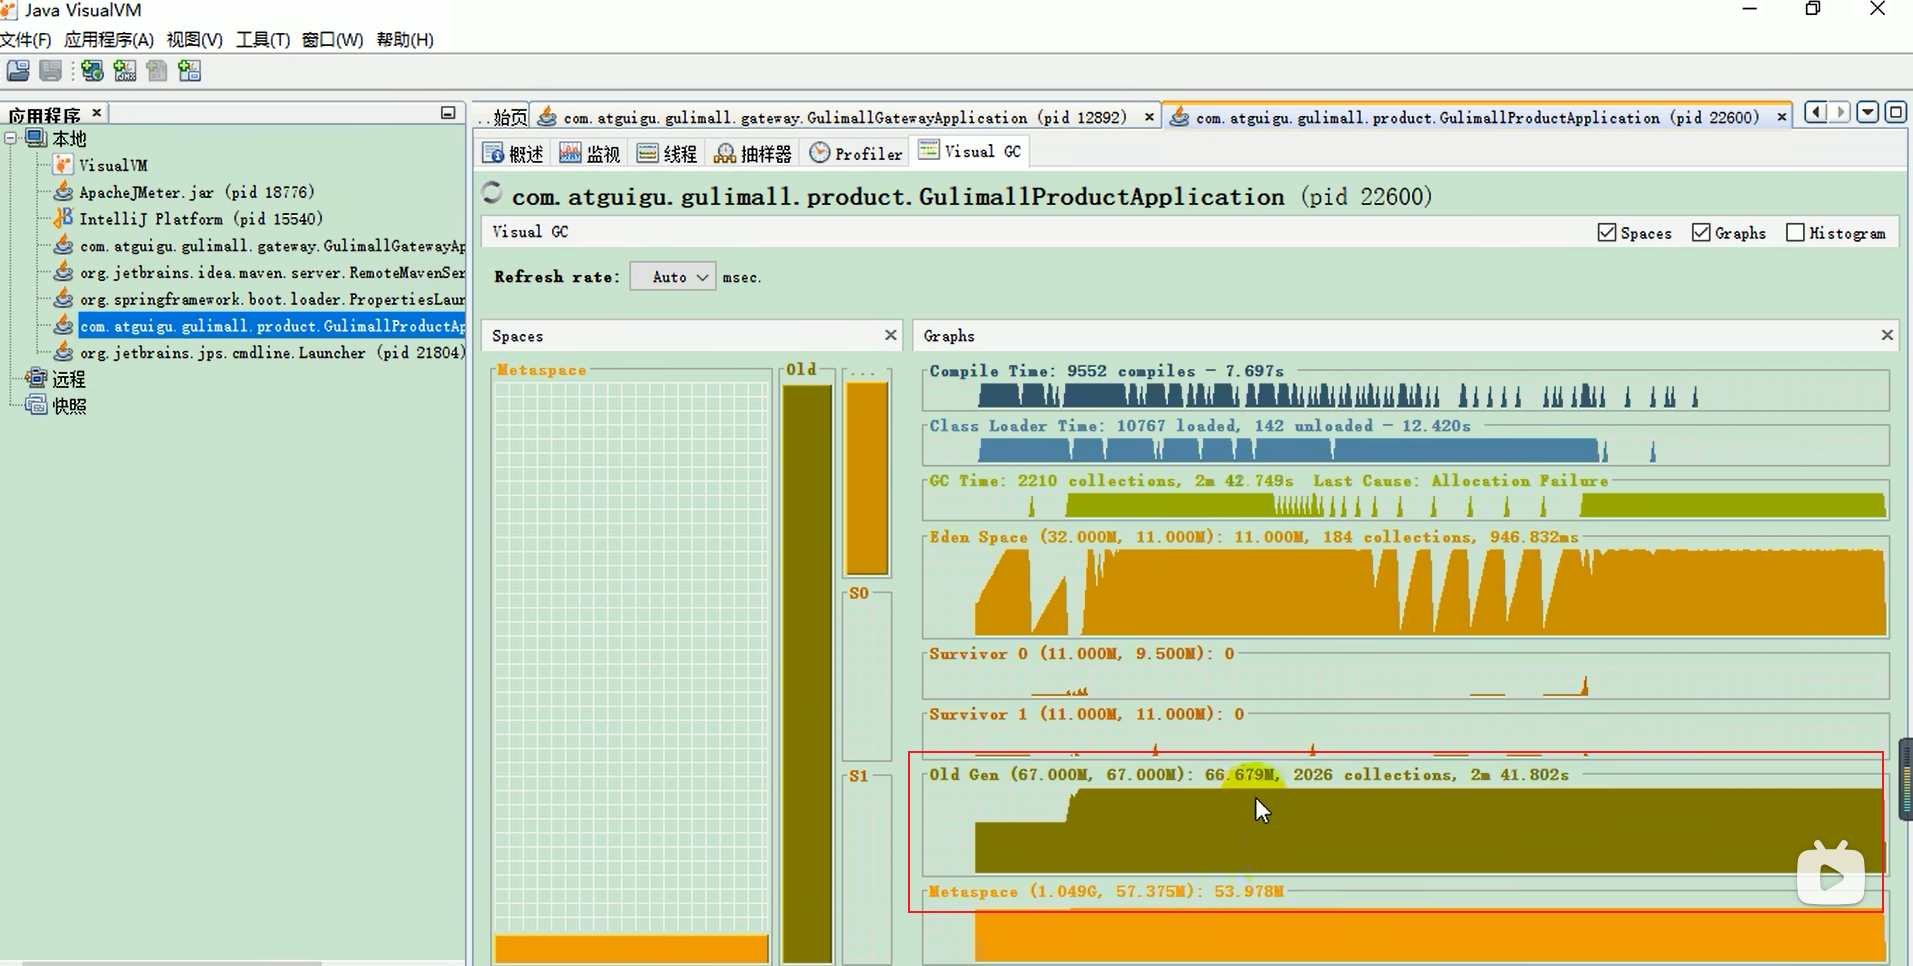Open the 工具(T) menu
Screen dimensions: 1913x966
tap(263, 39)
